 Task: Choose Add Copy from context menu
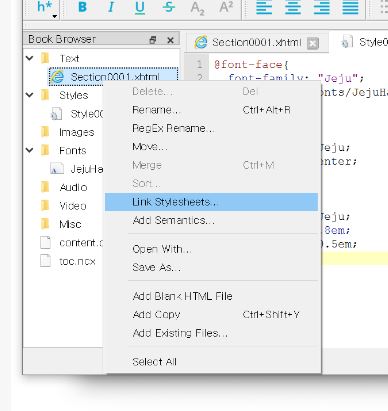211,315
